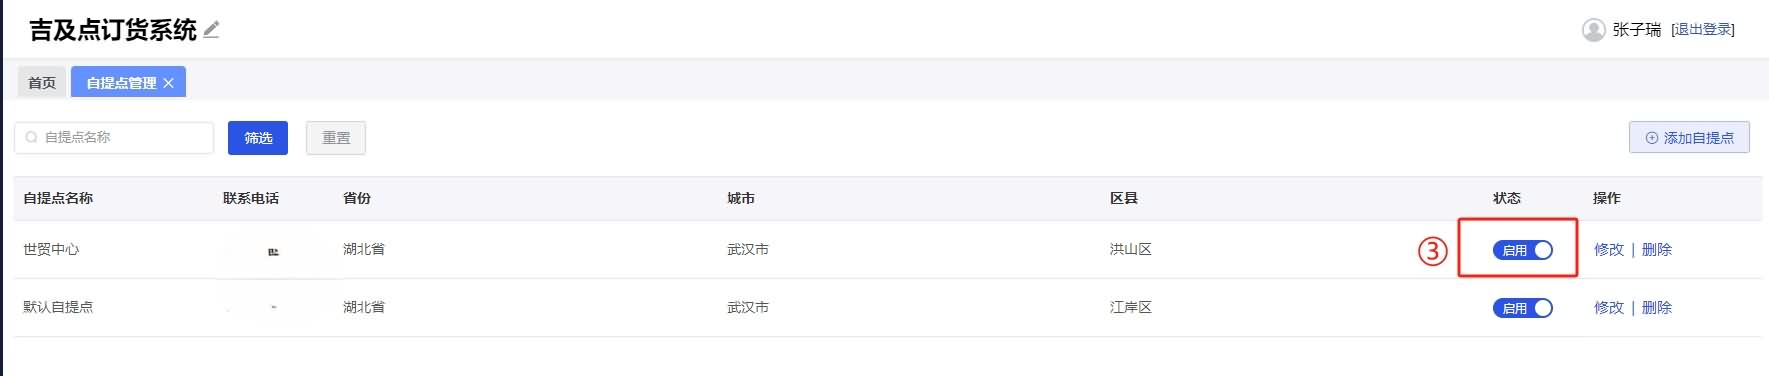
Task: Click the 重置 reset button
Action: tap(336, 138)
